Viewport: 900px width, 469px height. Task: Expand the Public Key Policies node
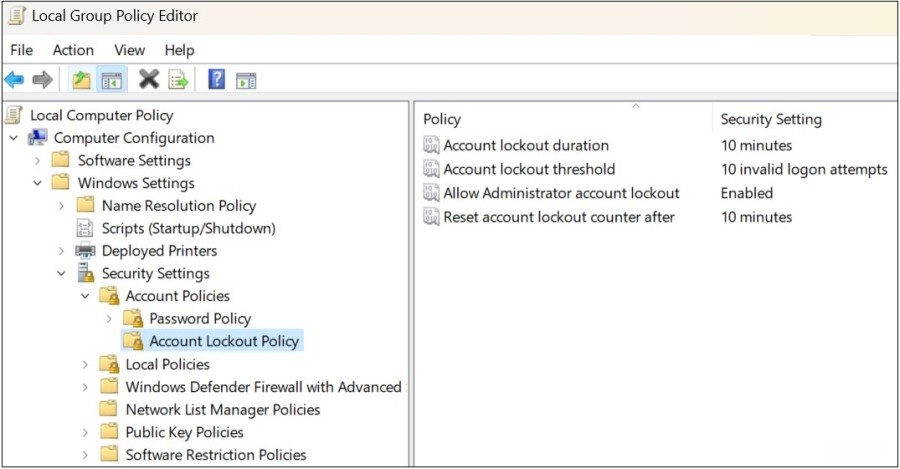point(85,432)
